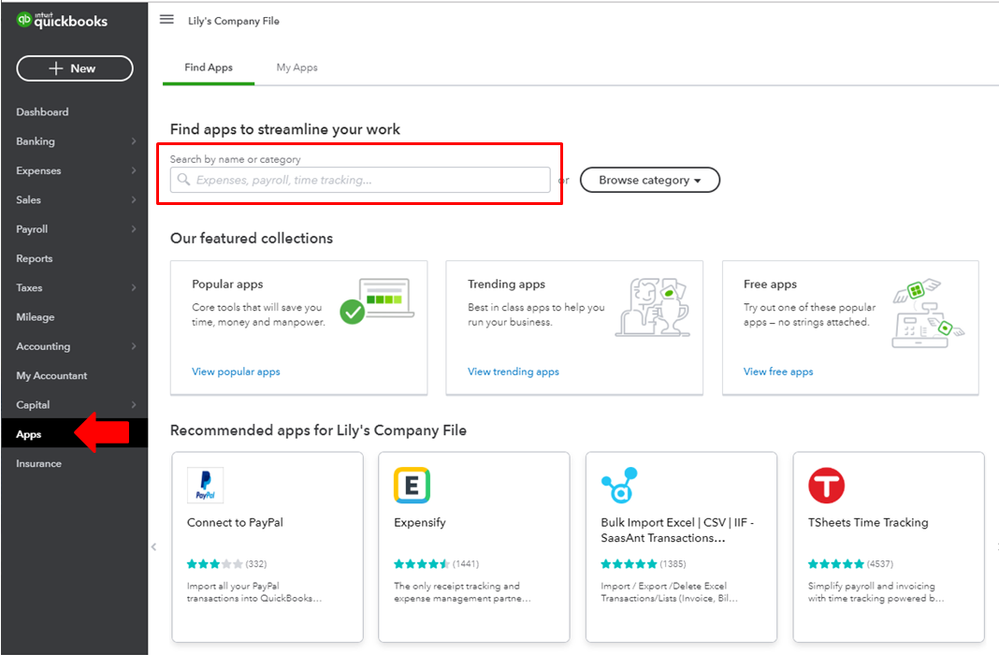Click the Expensify star rating
This screenshot has width=999, height=656.
422,564
